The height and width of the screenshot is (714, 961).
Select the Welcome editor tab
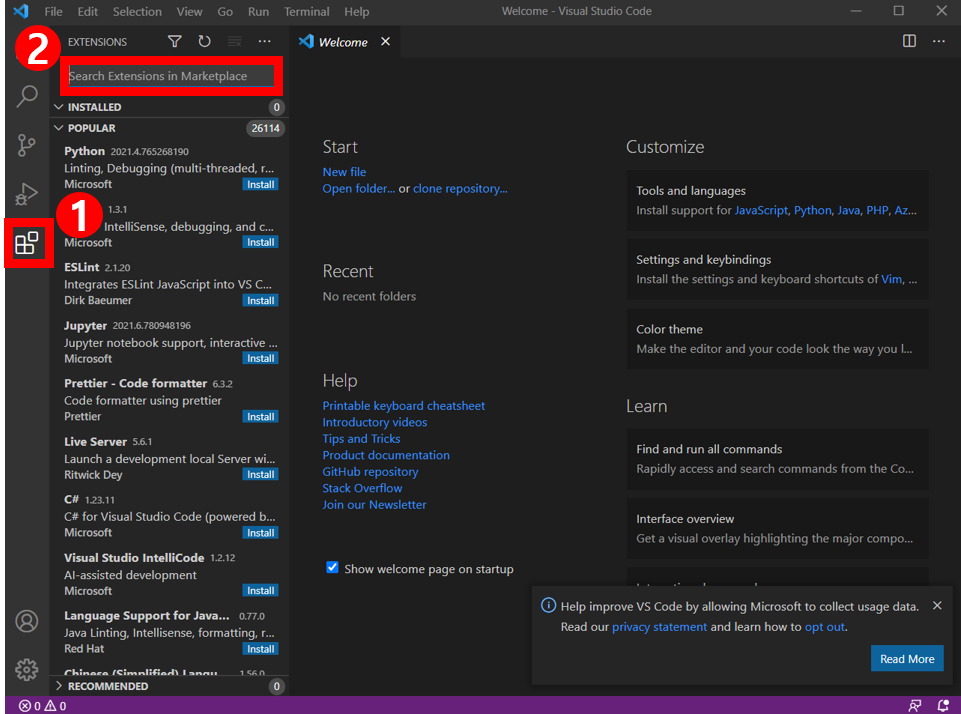(343, 42)
